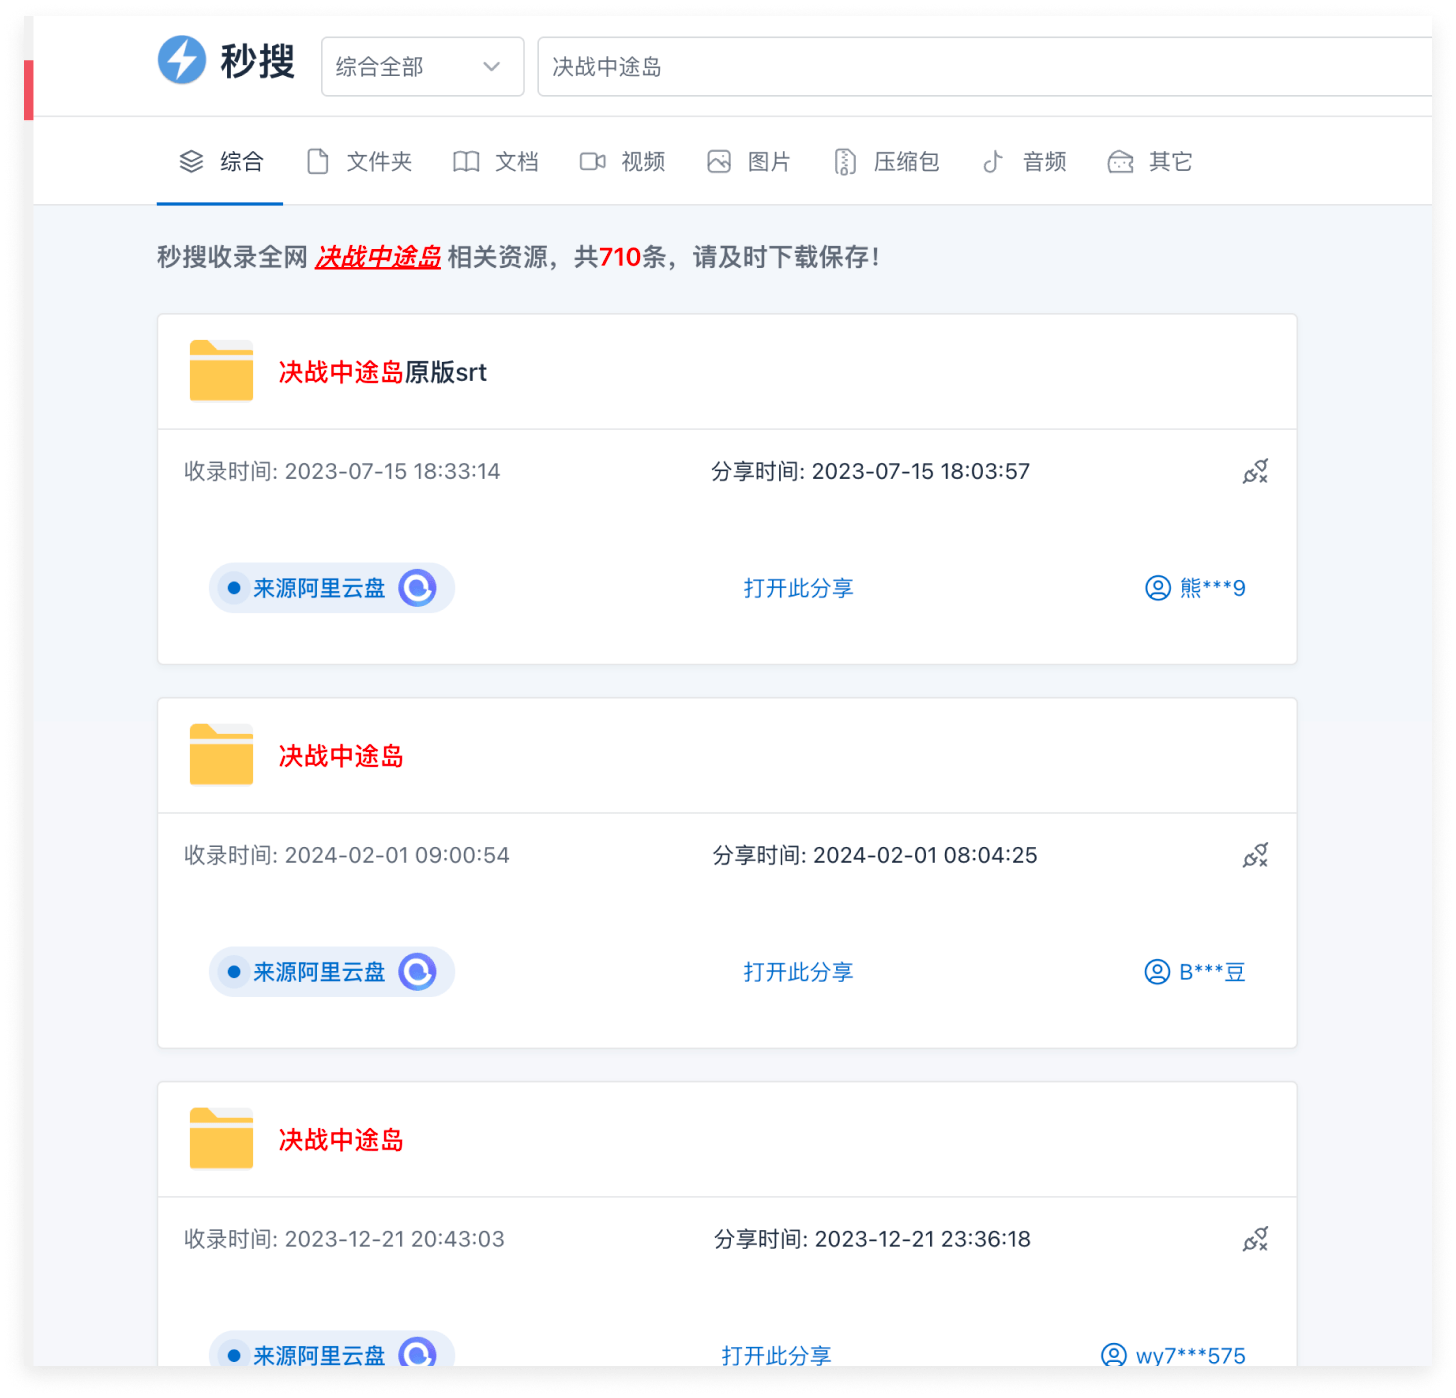This screenshot has height=1398, width=1456.
Task: Open user profile 熊***9
Action: (x=1195, y=588)
